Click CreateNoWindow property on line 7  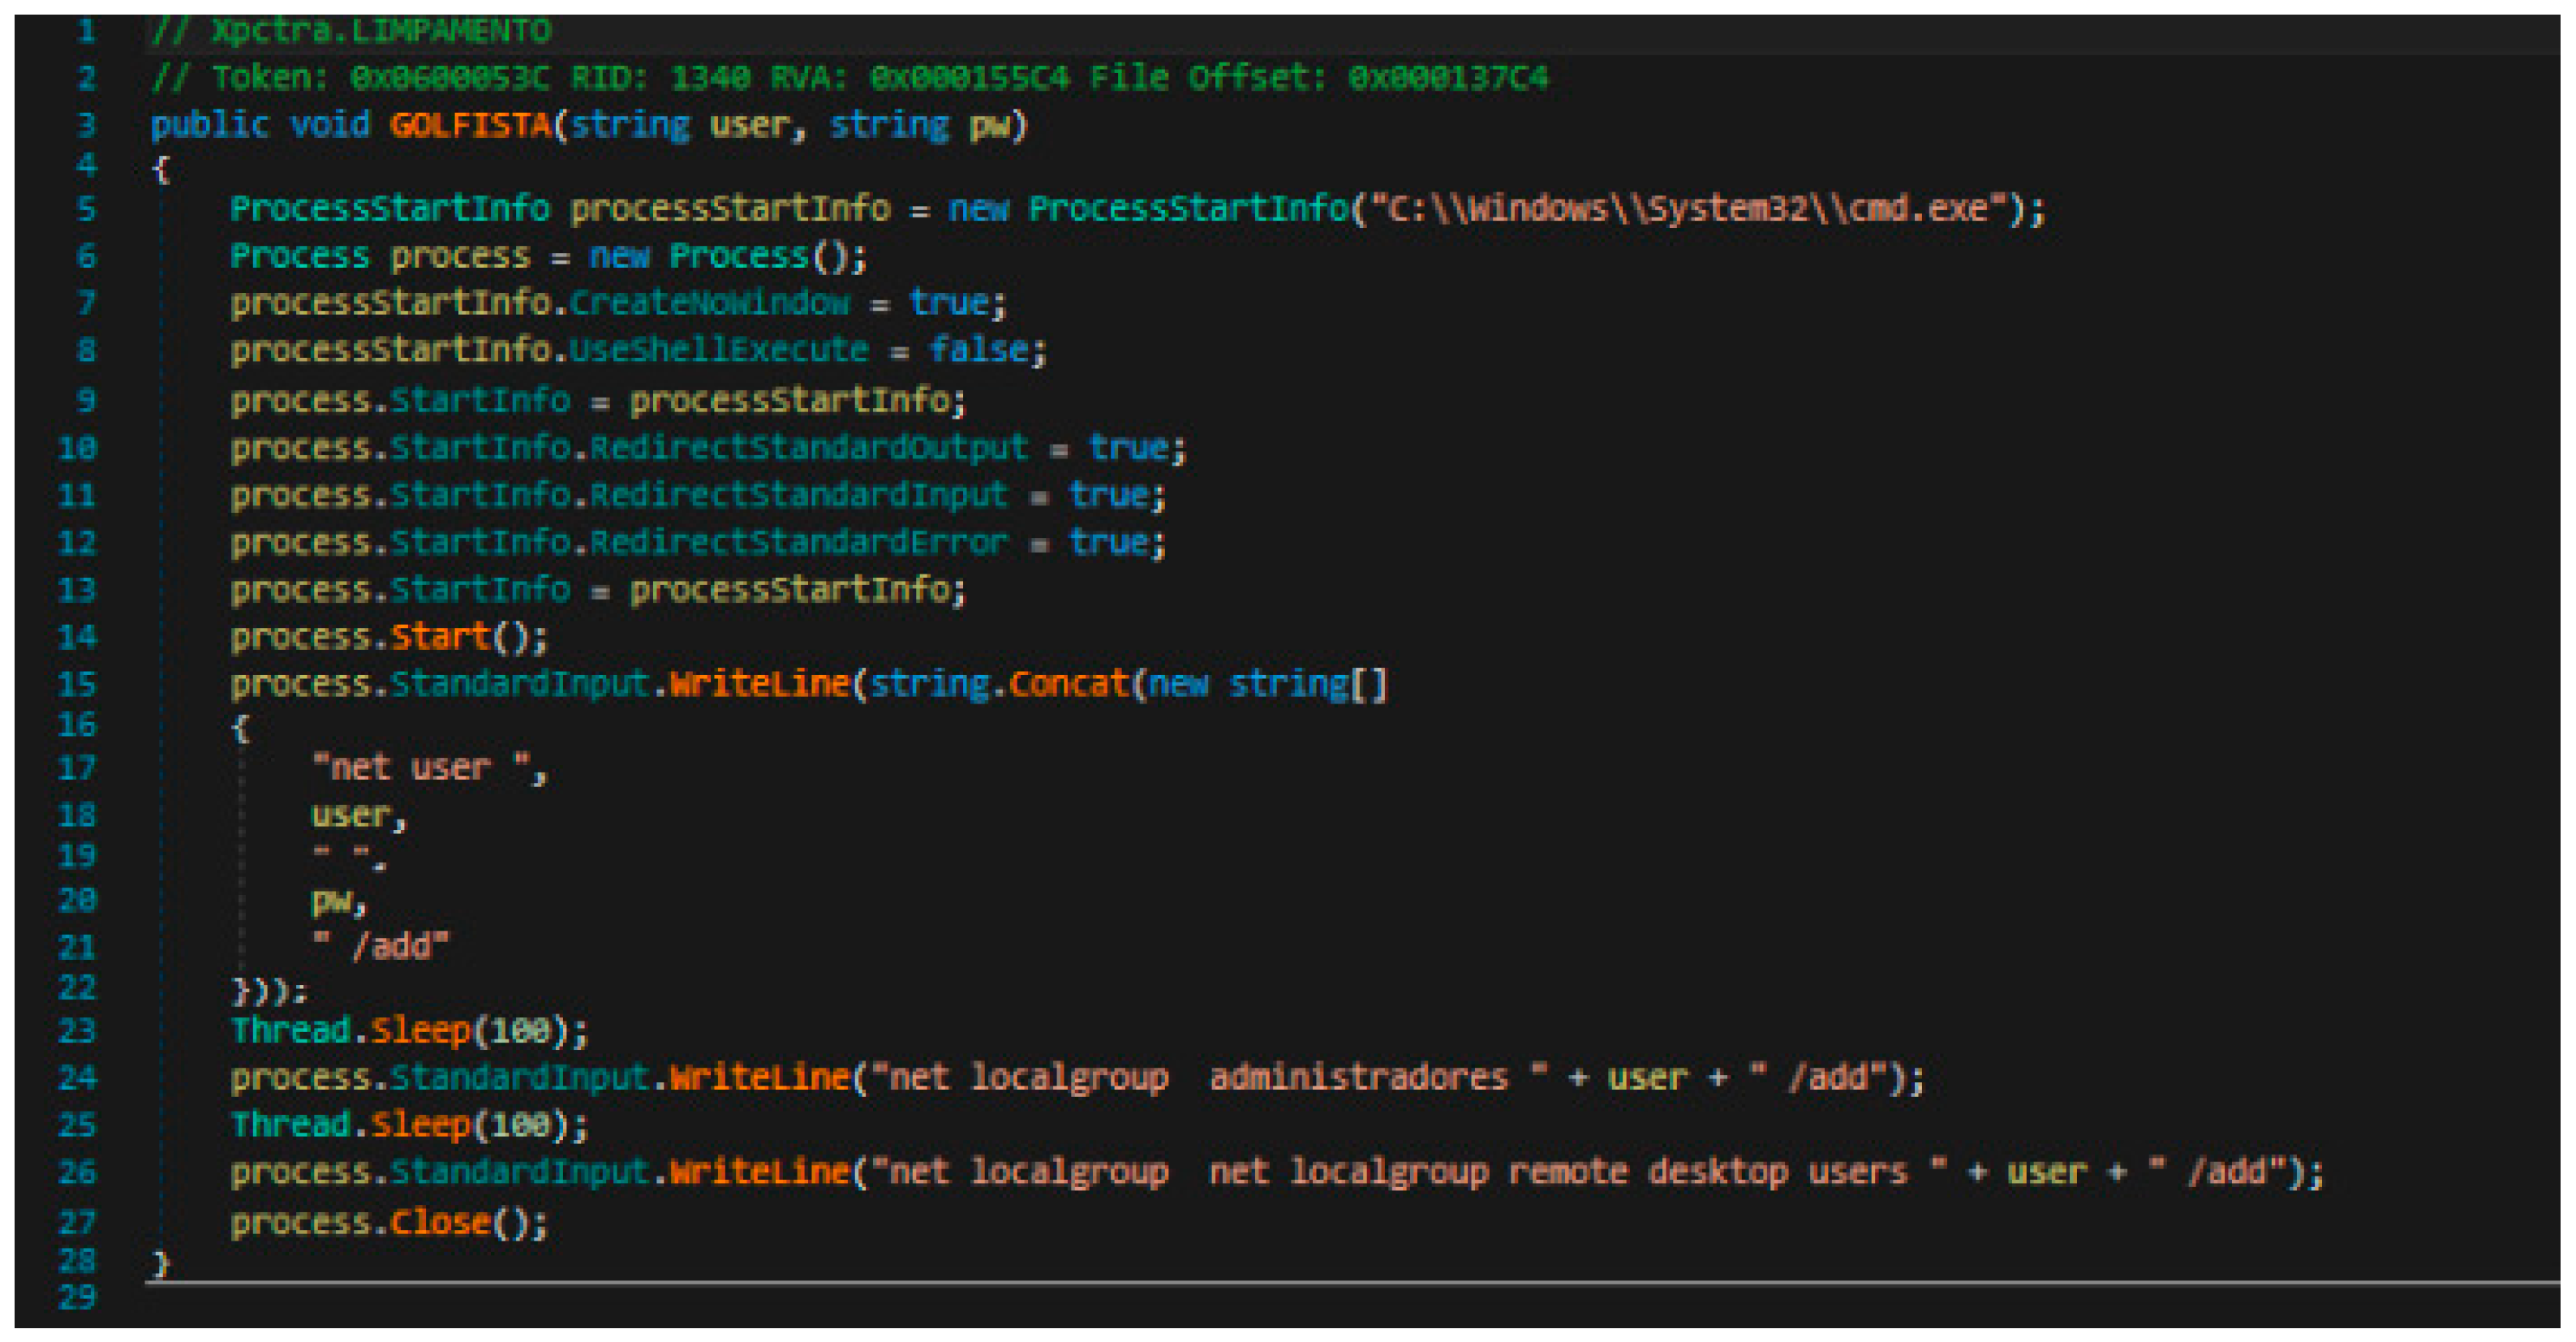[708, 302]
